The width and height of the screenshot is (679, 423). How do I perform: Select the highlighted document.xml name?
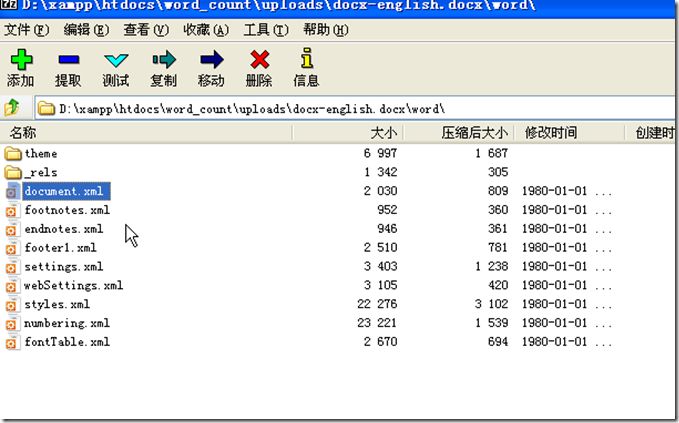[66, 191]
